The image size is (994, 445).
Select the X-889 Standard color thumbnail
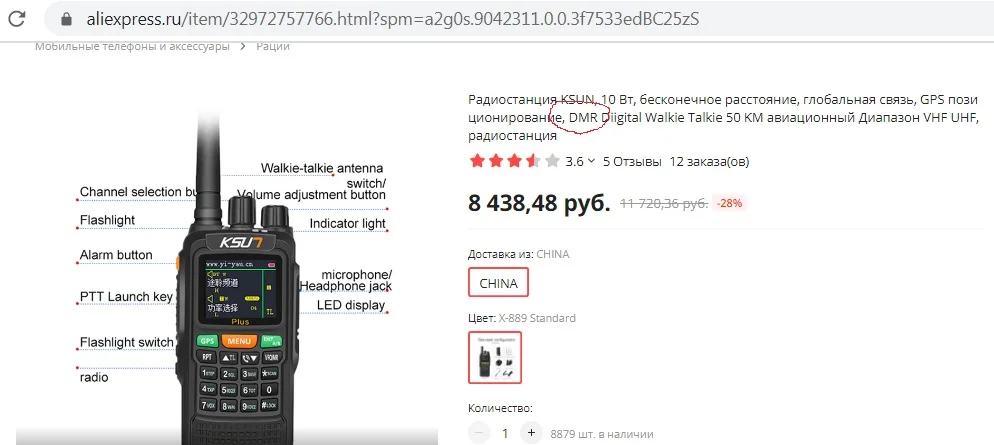click(x=494, y=358)
